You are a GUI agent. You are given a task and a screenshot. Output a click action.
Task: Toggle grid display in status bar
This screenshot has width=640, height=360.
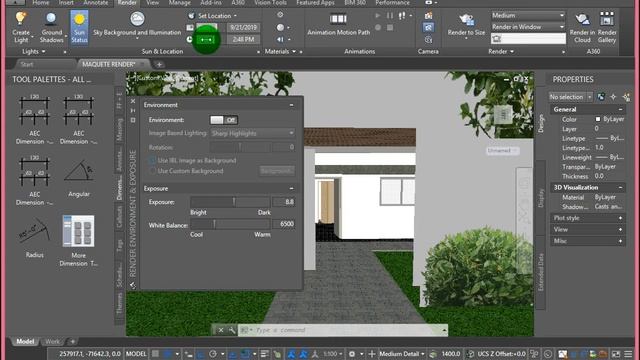click(156, 354)
